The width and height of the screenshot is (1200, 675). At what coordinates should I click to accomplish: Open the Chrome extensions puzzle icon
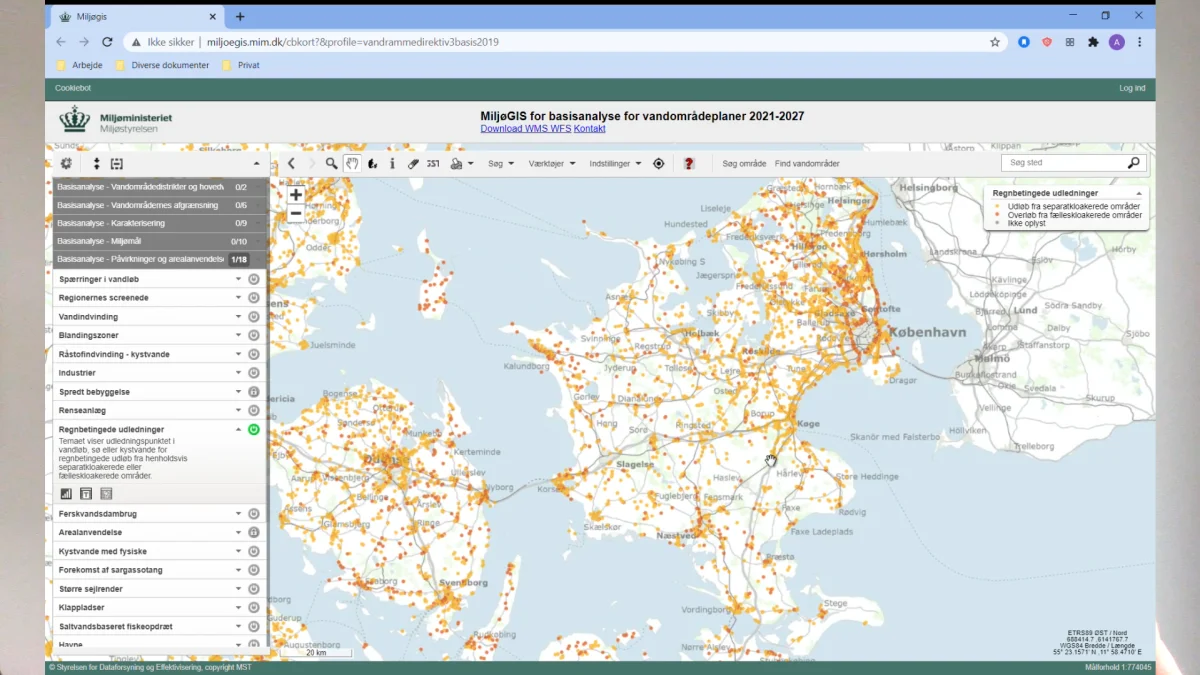point(1093,42)
